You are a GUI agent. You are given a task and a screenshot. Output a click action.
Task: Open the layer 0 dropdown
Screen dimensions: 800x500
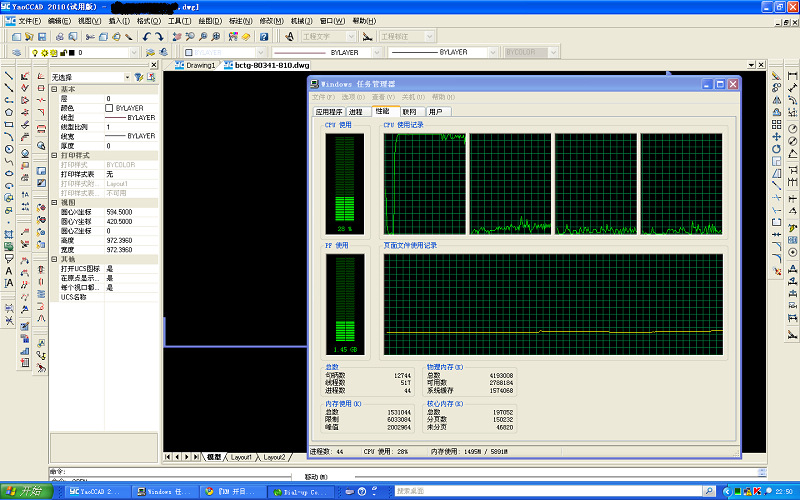tap(134, 53)
